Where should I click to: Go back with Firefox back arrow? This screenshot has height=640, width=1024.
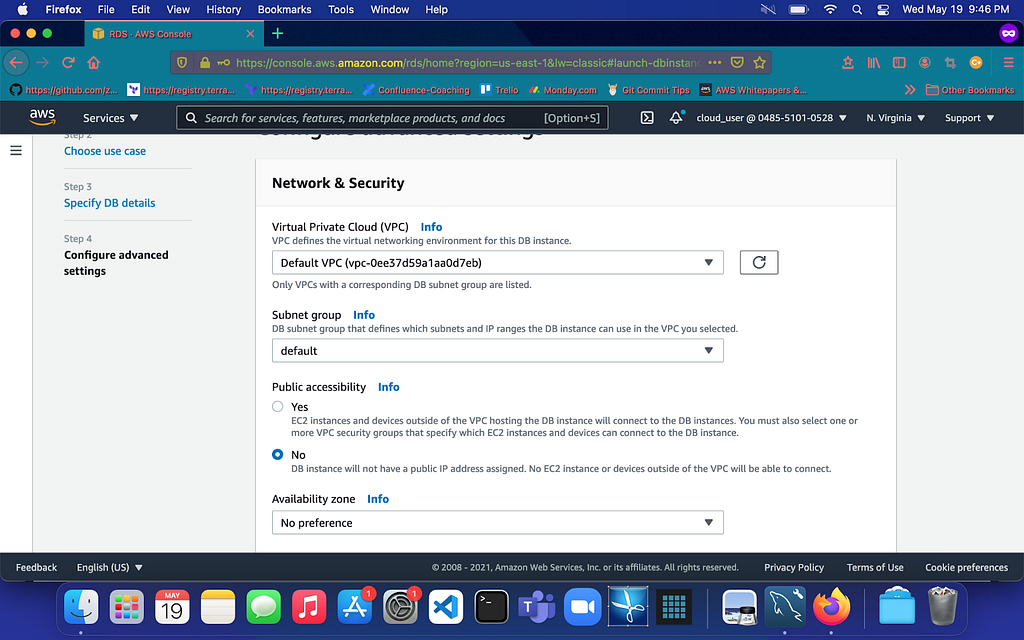tap(16, 63)
